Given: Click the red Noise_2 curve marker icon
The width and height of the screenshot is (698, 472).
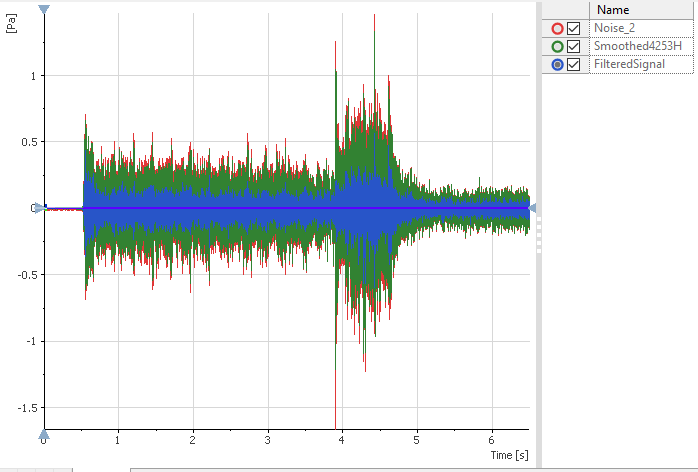Looking at the screenshot, I should coord(557,28).
